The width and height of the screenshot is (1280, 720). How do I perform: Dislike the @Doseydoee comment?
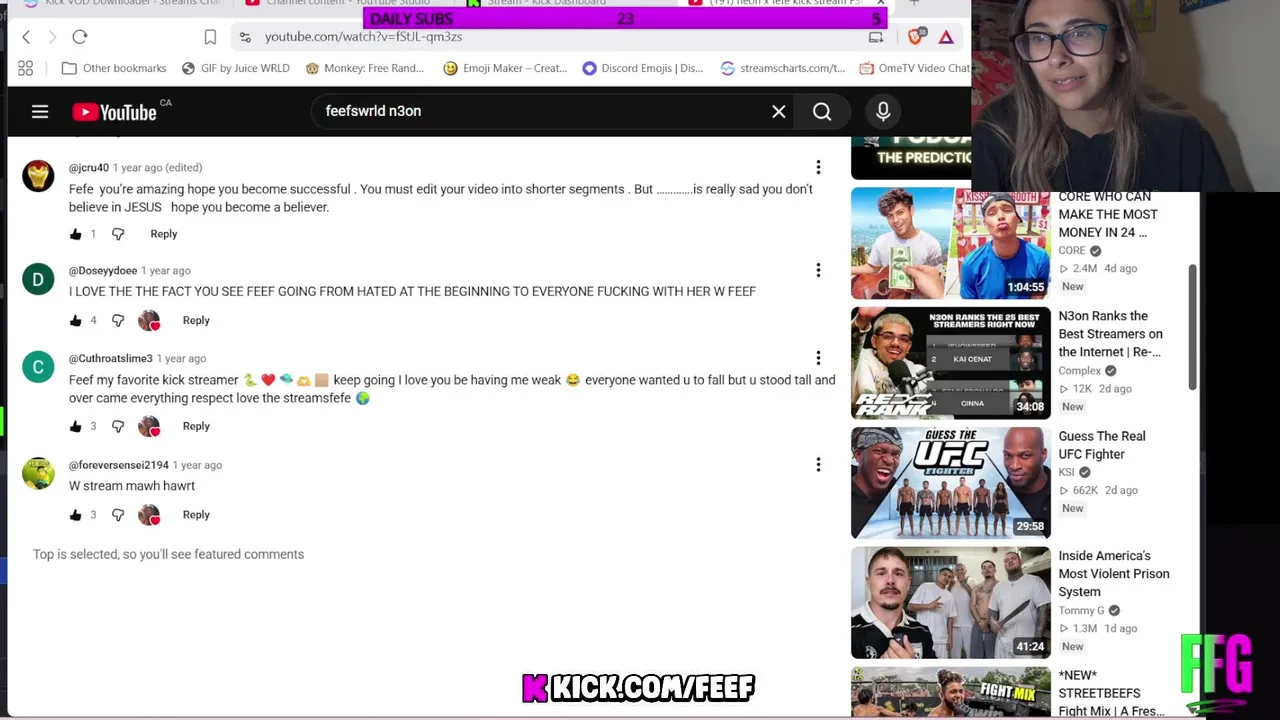click(118, 320)
